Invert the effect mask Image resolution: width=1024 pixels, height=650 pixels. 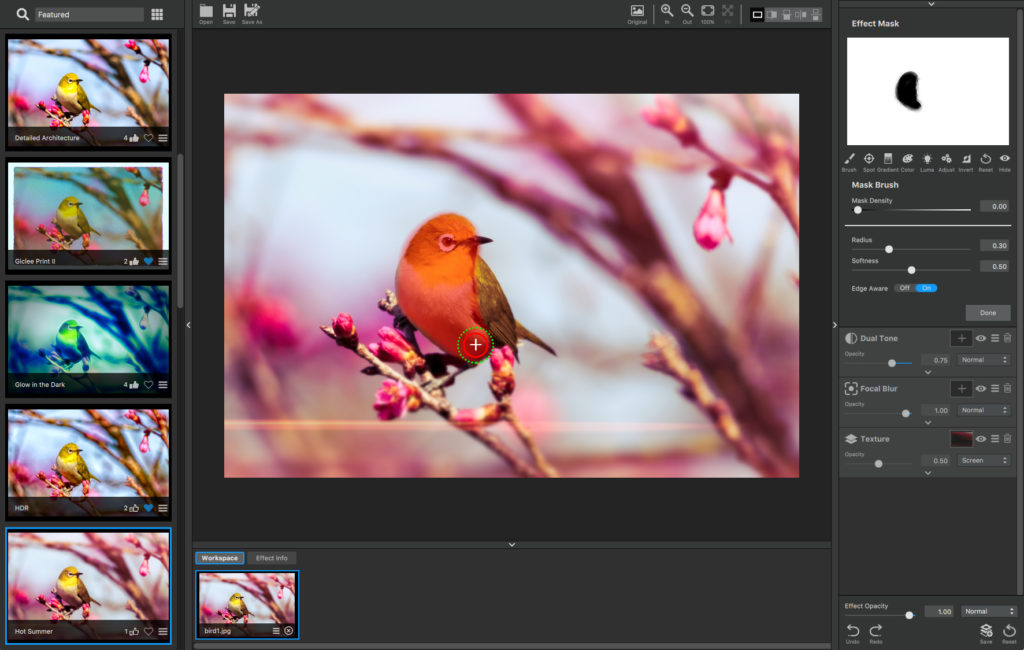[x=966, y=162]
